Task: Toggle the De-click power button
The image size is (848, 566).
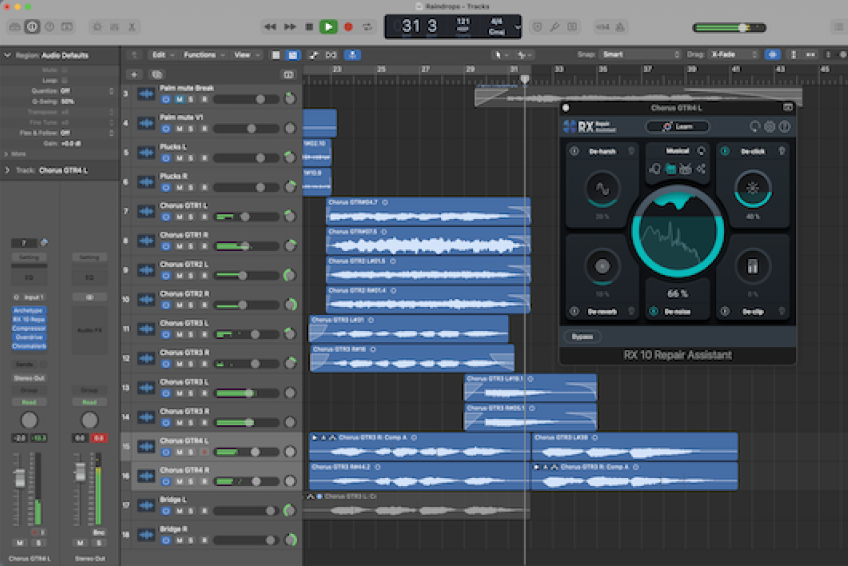Action: coord(725,151)
